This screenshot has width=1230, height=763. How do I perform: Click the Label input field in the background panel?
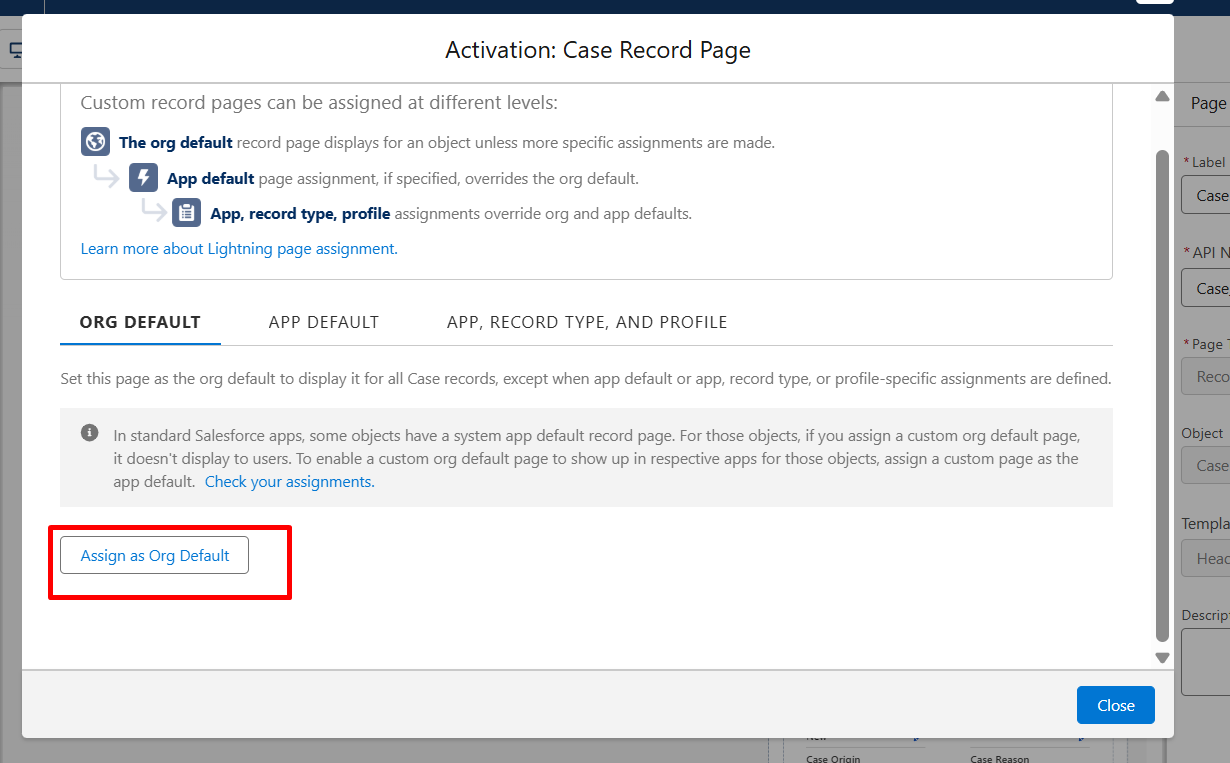[x=1206, y=195]
